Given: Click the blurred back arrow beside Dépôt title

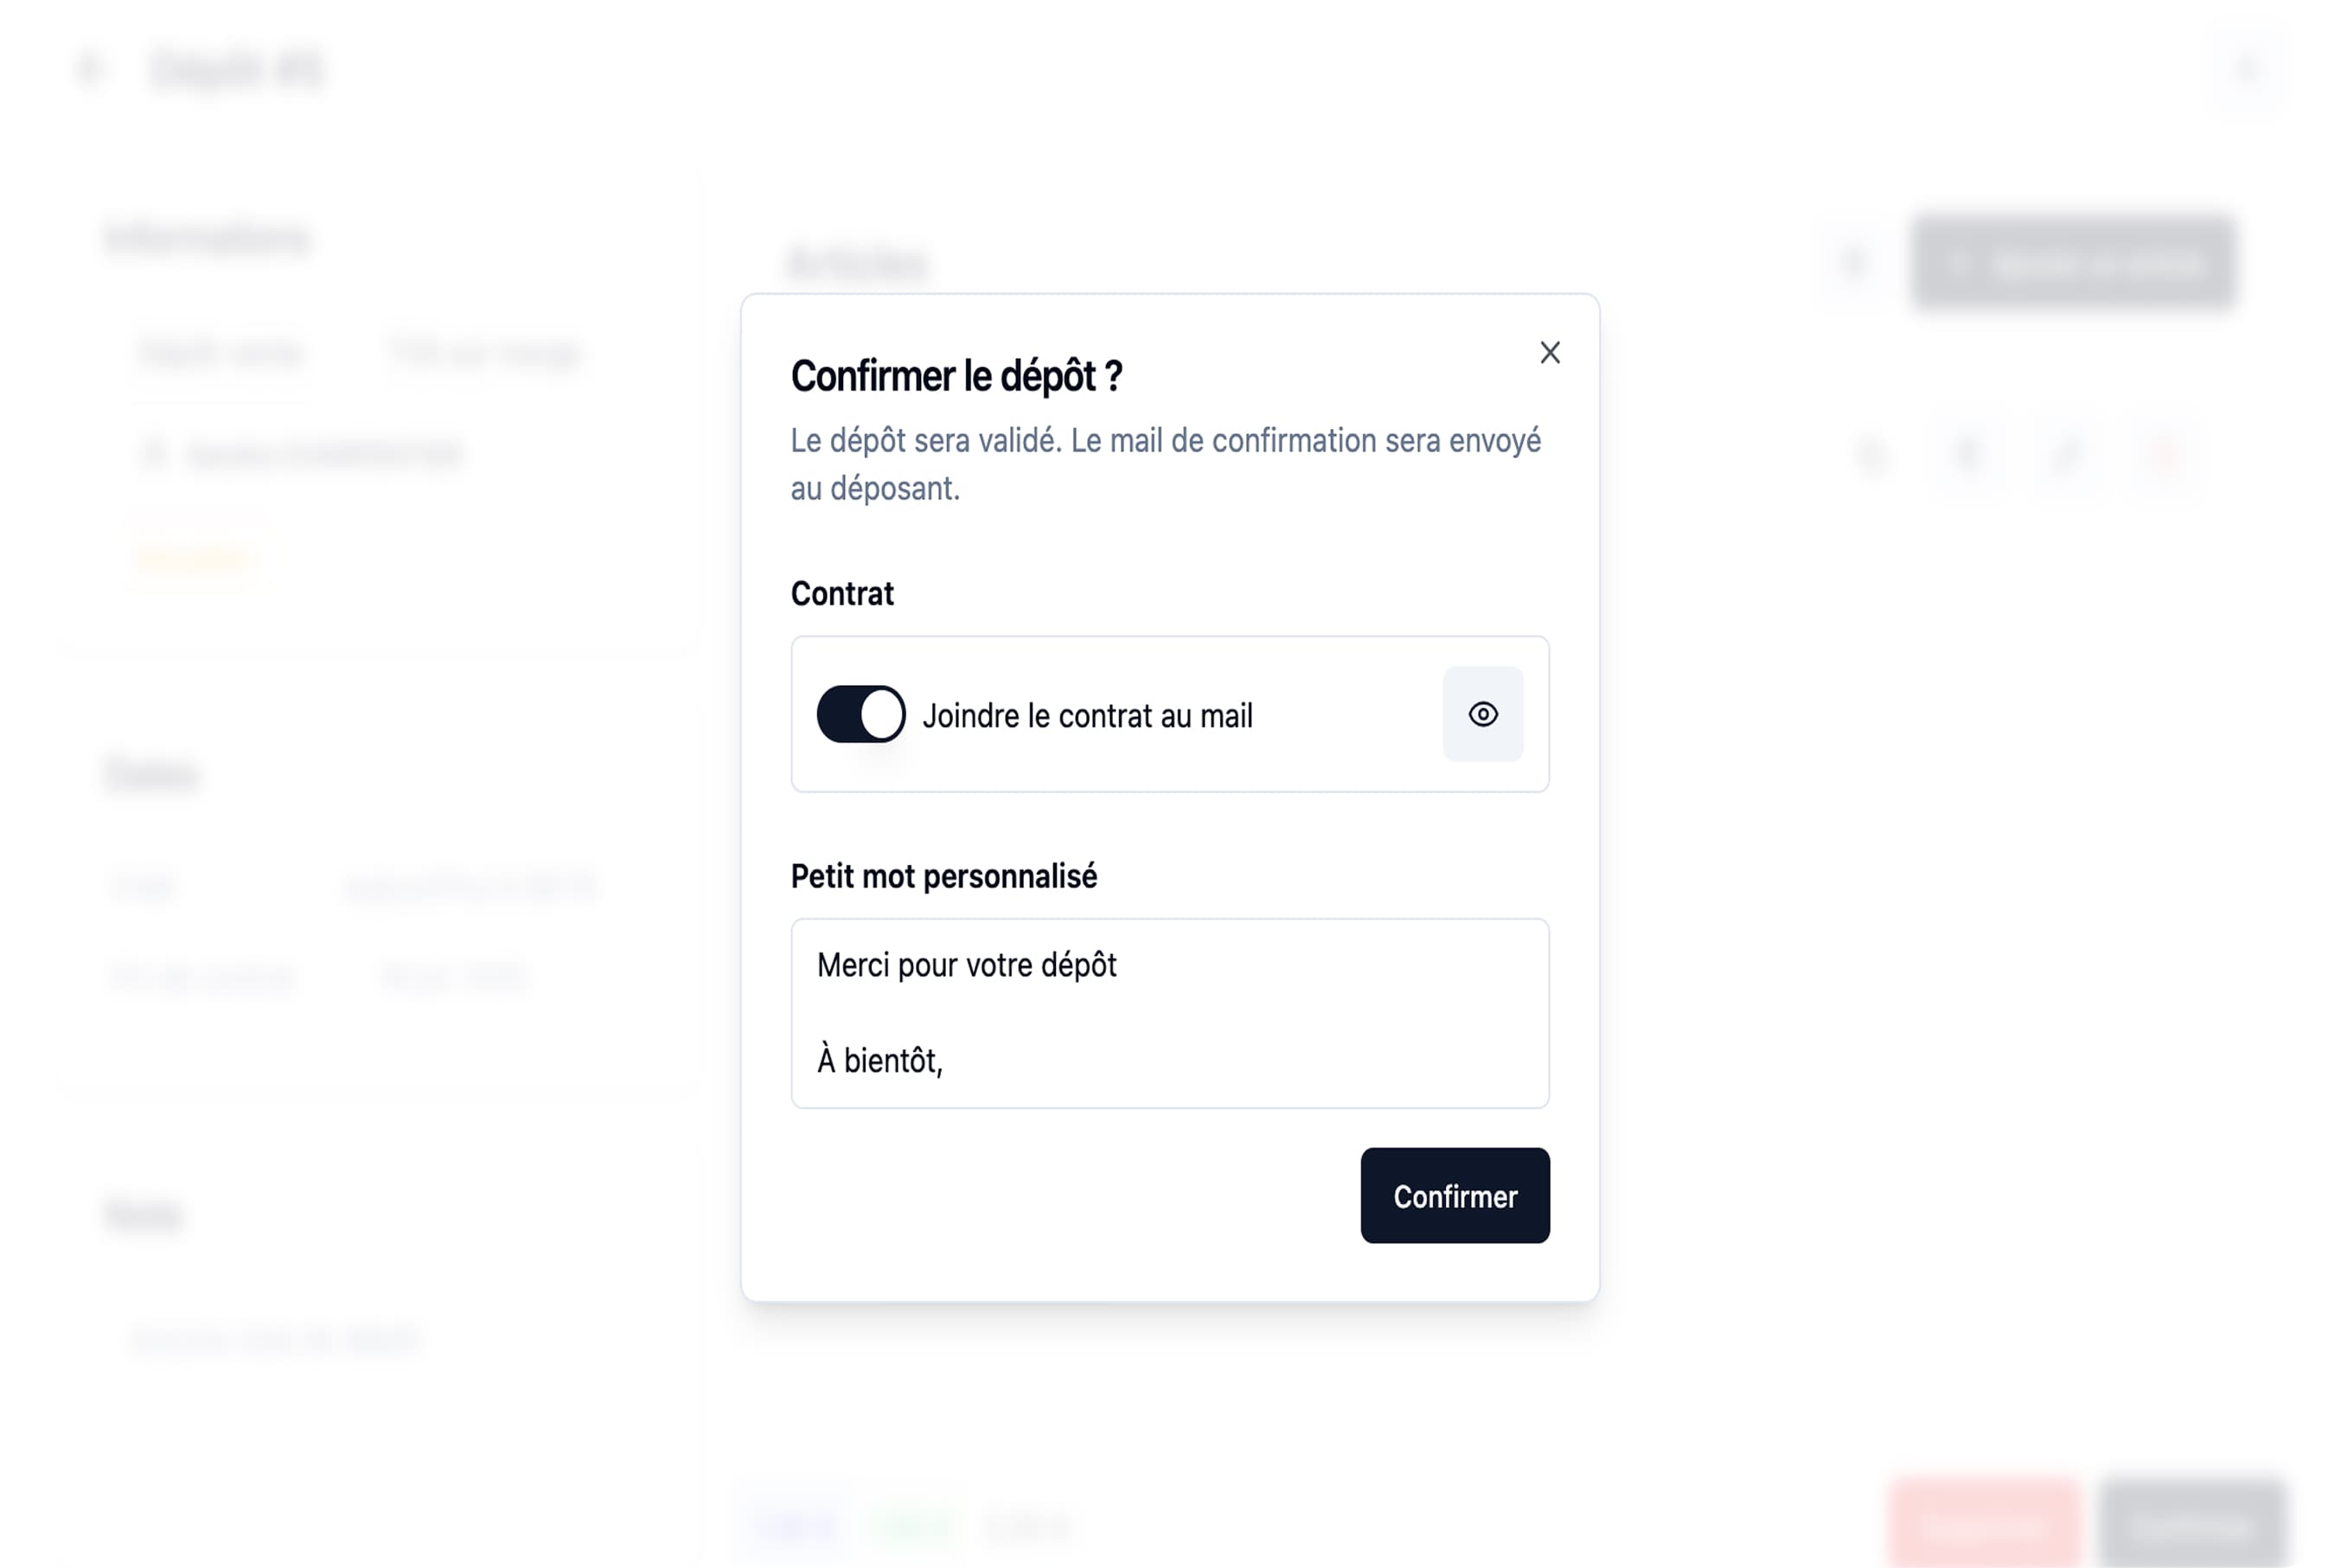Looking at the screenshot, I should point(91,69).
